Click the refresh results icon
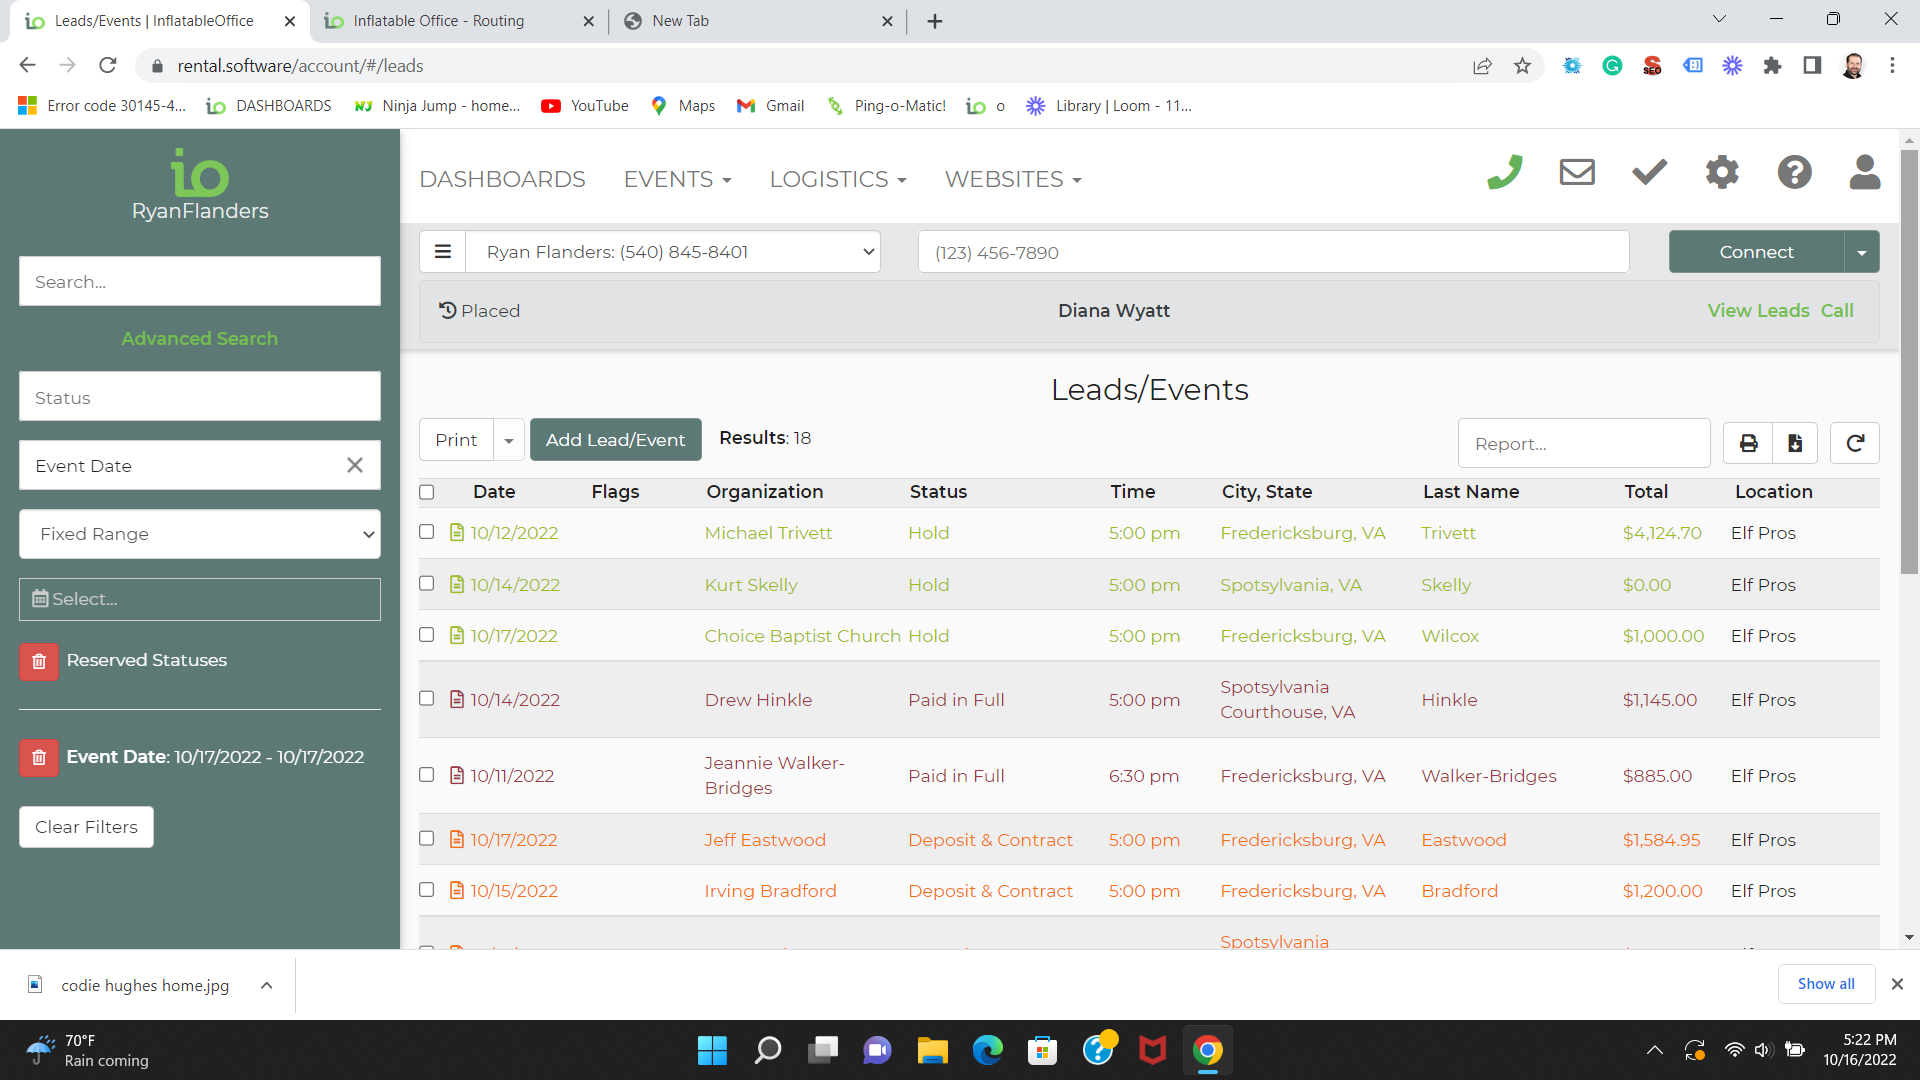 pos(1855,443)
